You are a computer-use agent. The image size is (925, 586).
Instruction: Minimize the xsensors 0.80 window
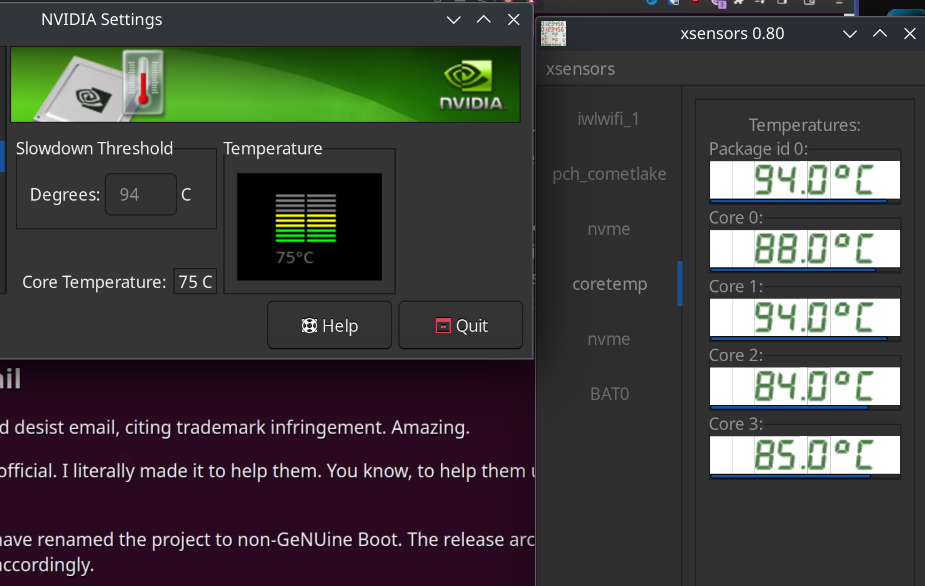tap(850, 34)
